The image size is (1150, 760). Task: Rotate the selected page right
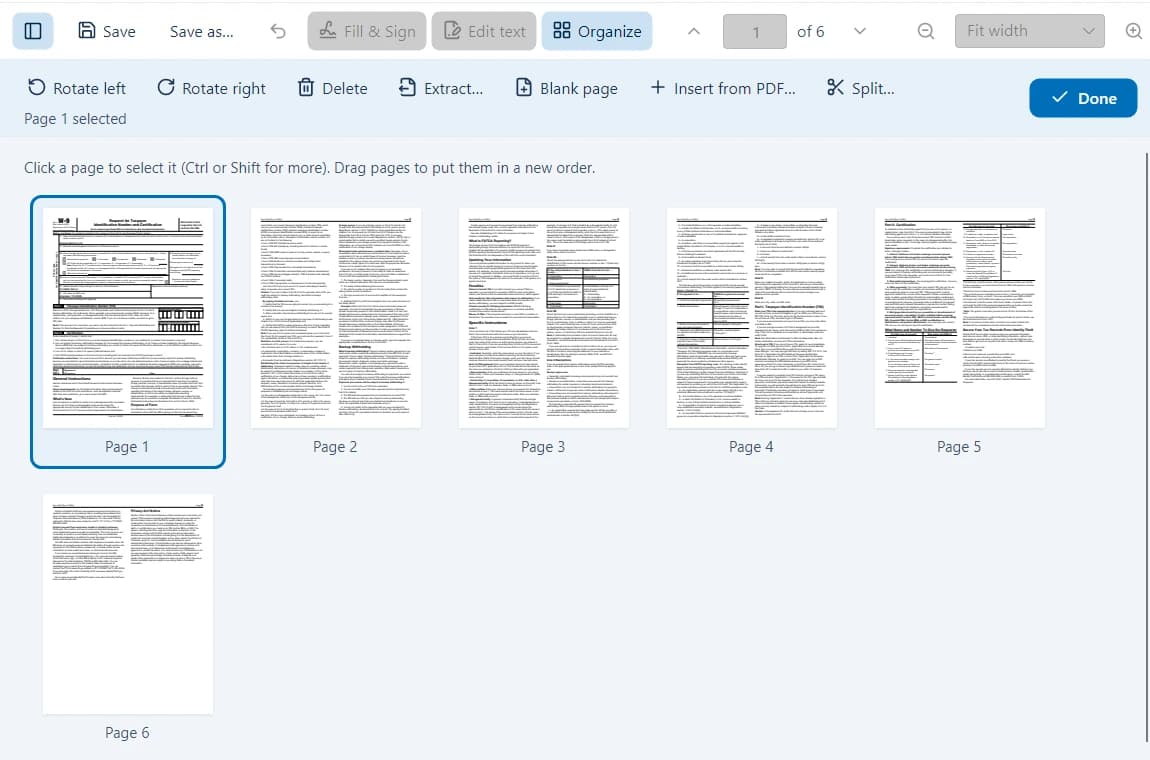[x=211, y=88]
